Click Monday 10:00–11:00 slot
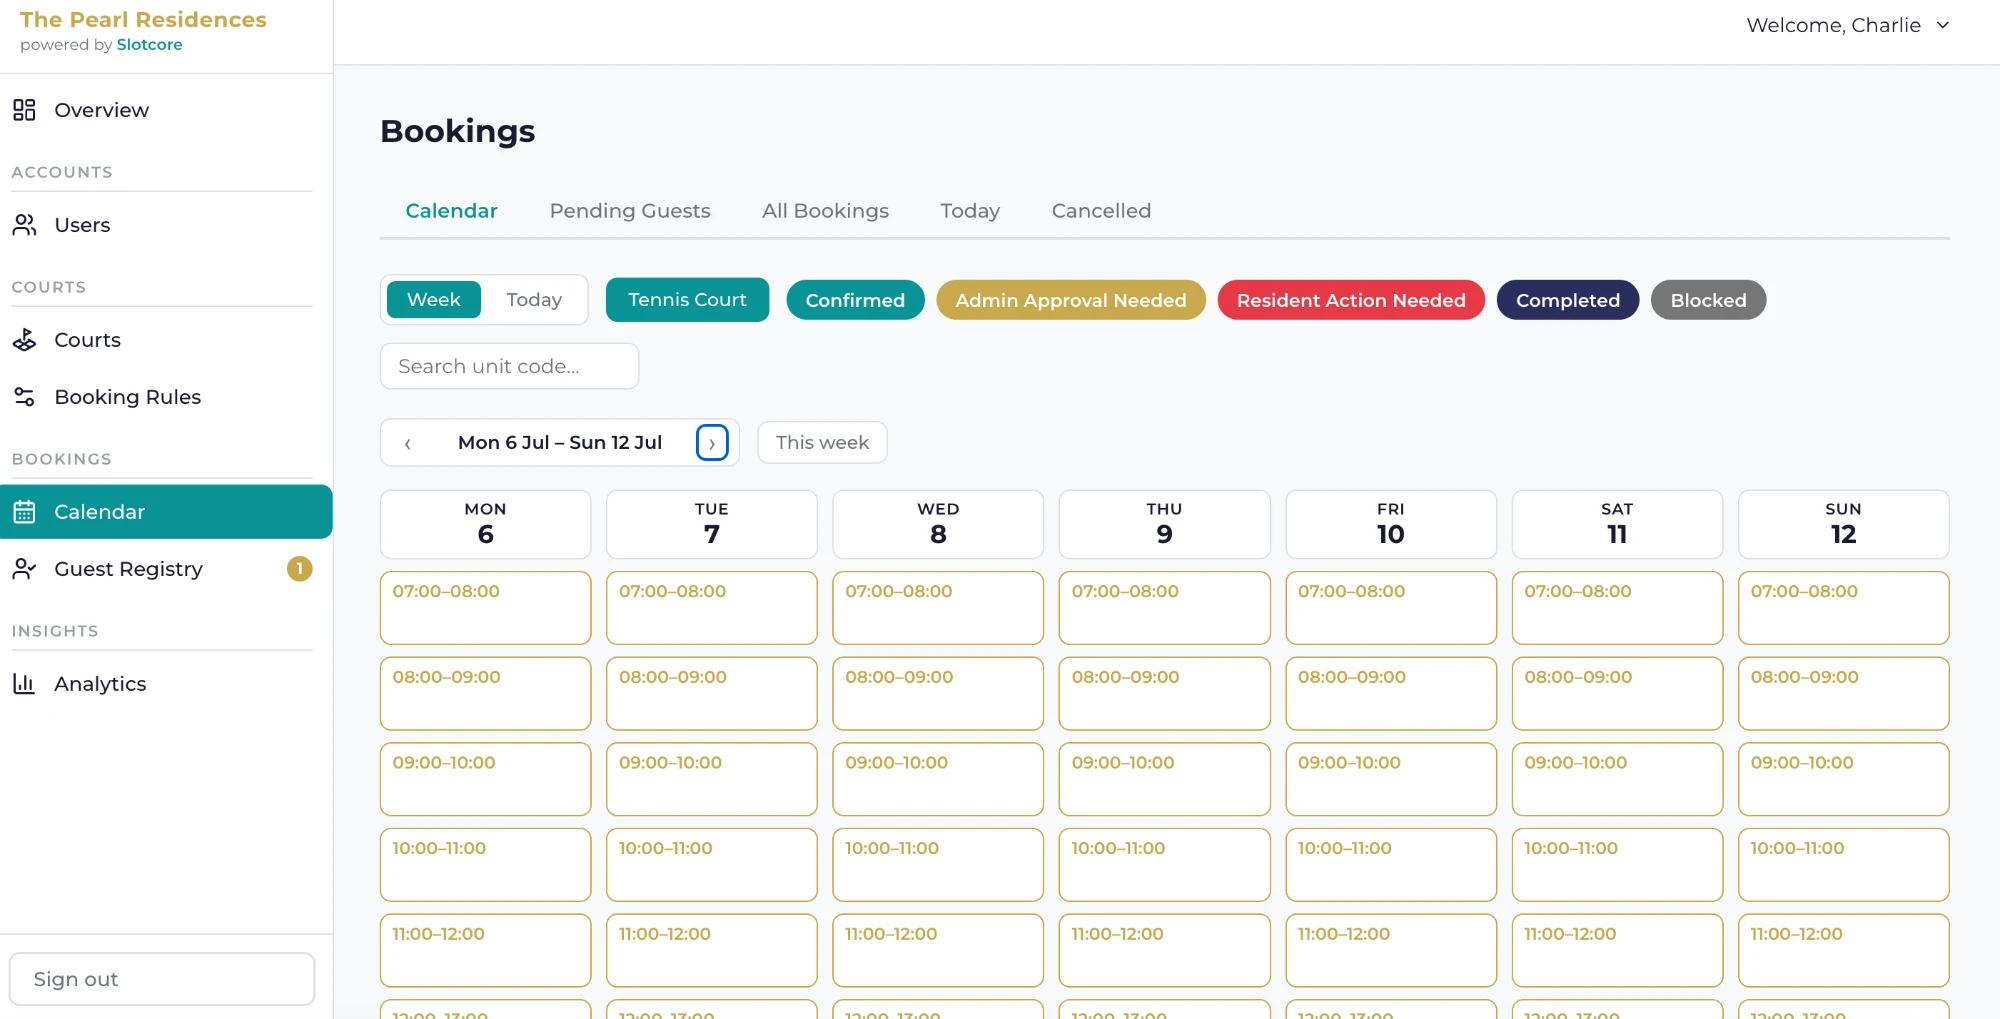The image size is (2000, 1019). pyautogui.click(x=485, y=865)
